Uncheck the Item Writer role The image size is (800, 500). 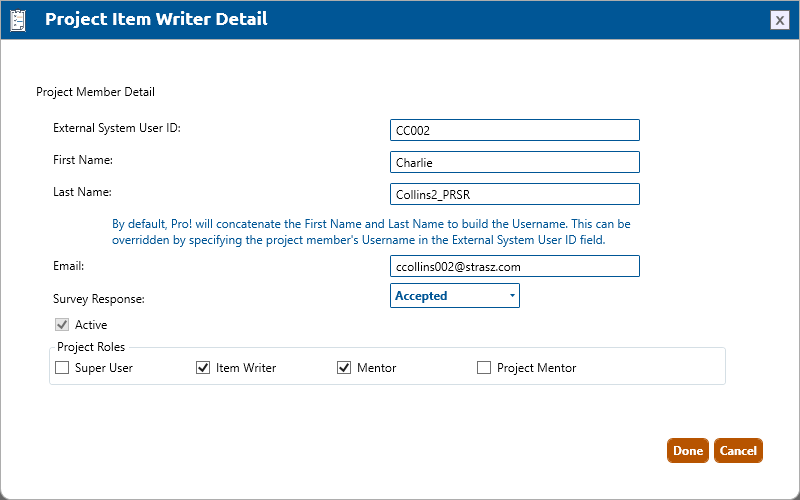tap(203, 368)
